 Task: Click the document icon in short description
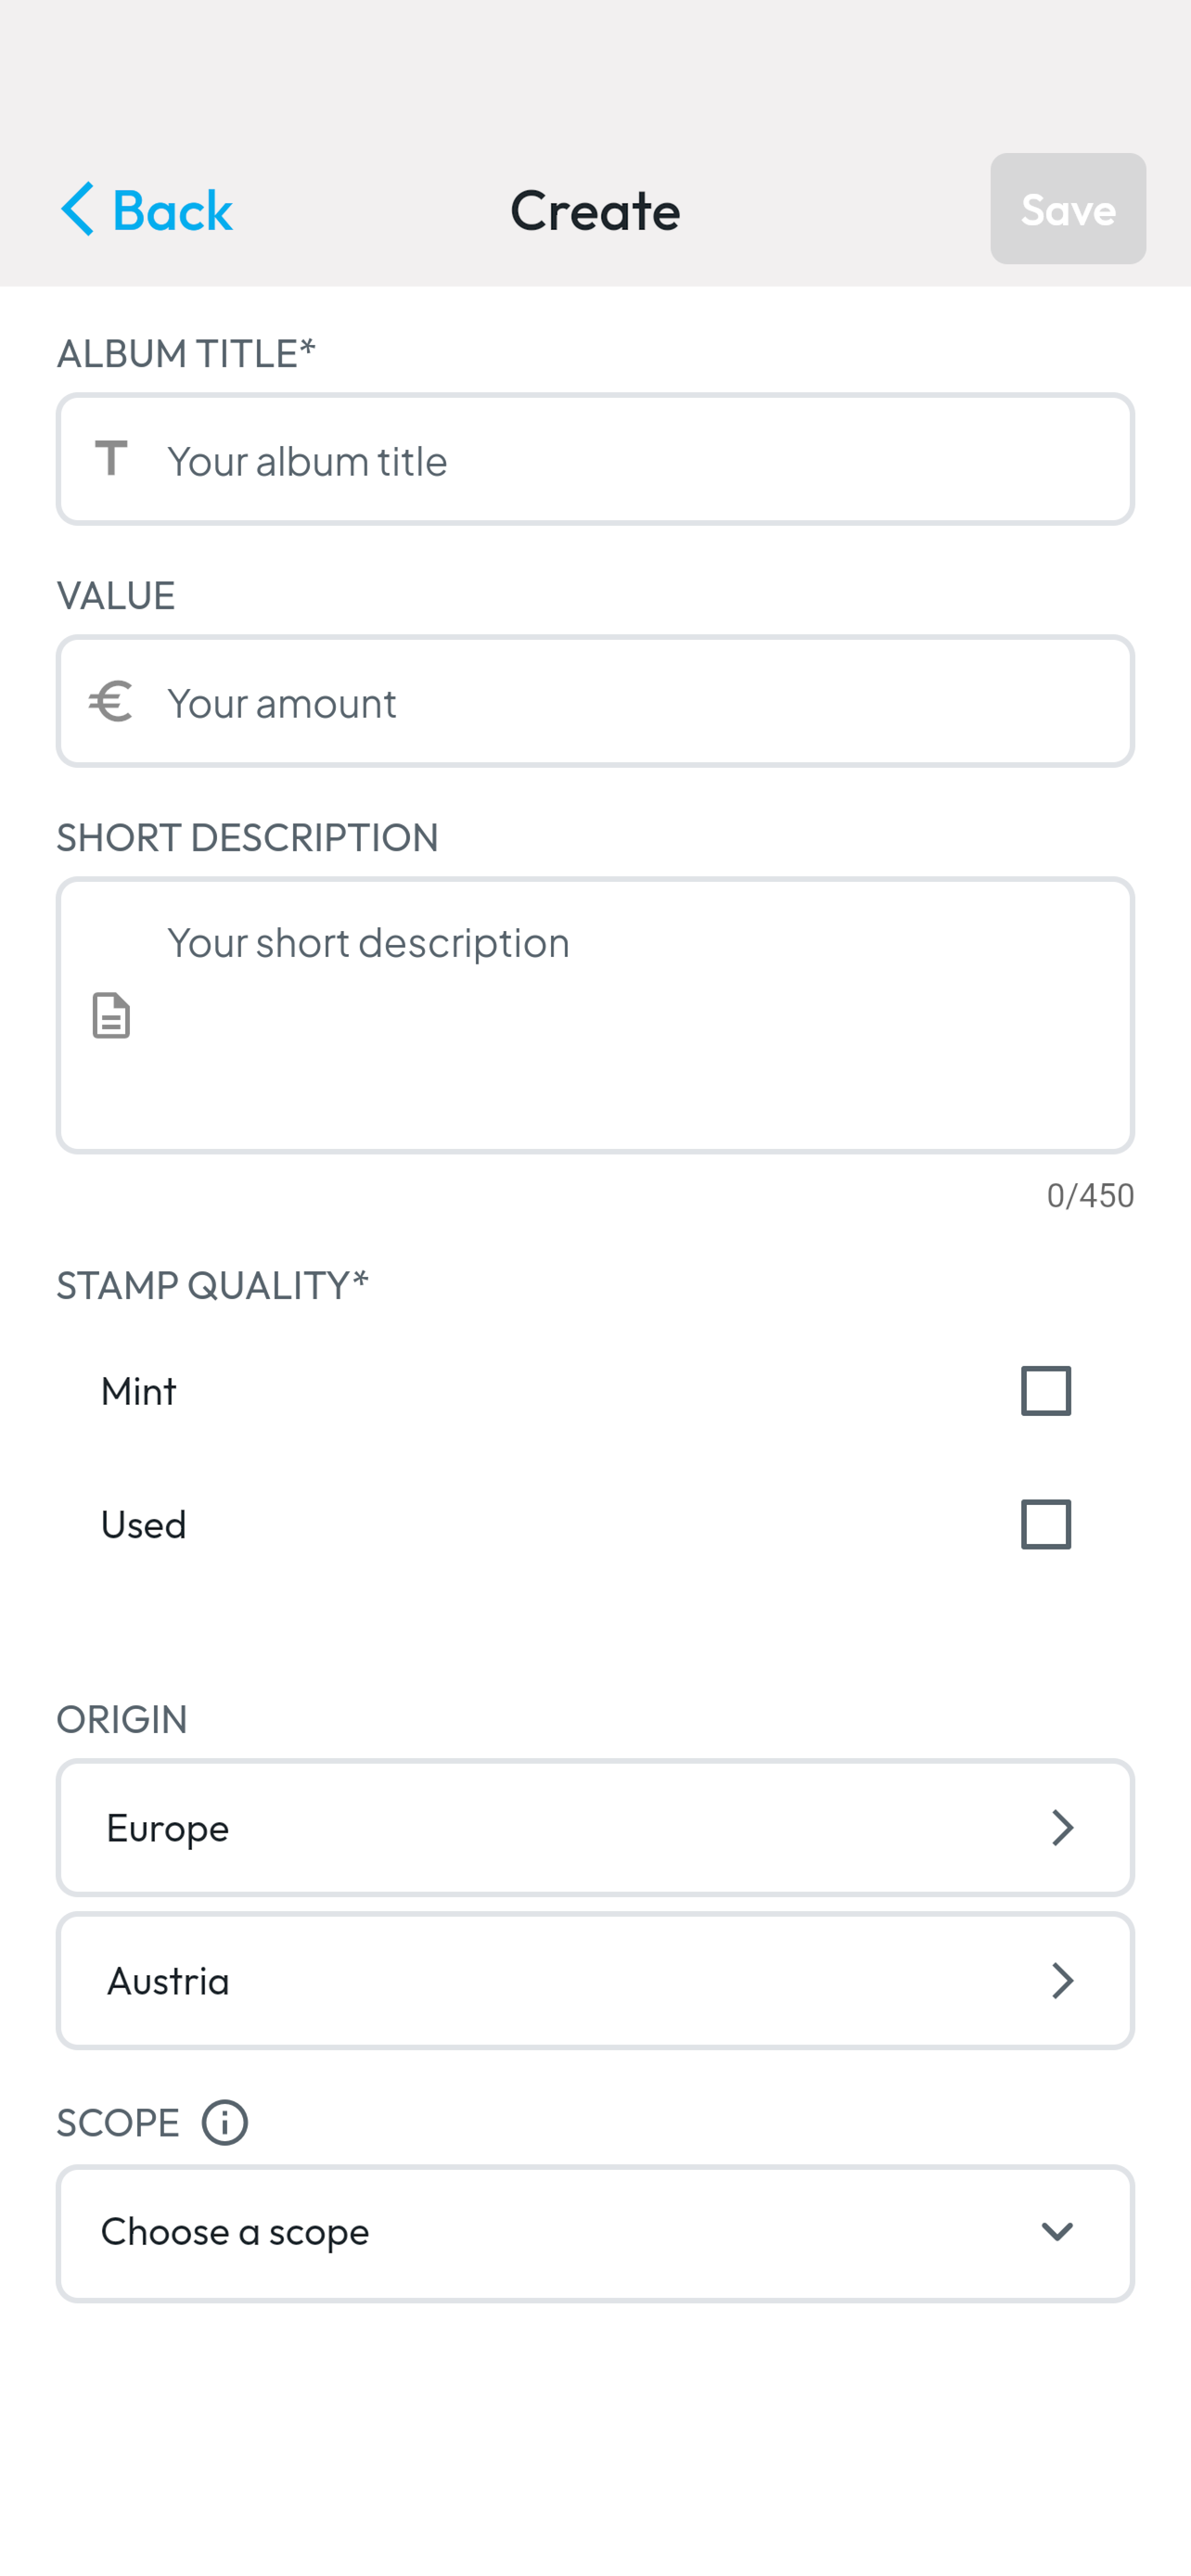(x=111, y=1016)
